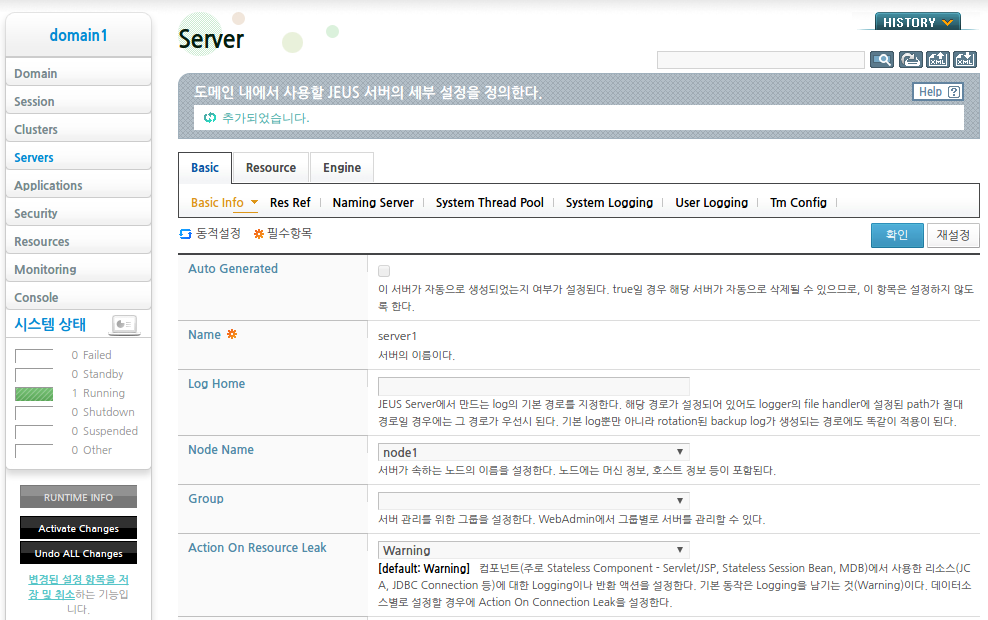Click the Undo ALL Changes button
988x620 pixels.
coord(78,553)
